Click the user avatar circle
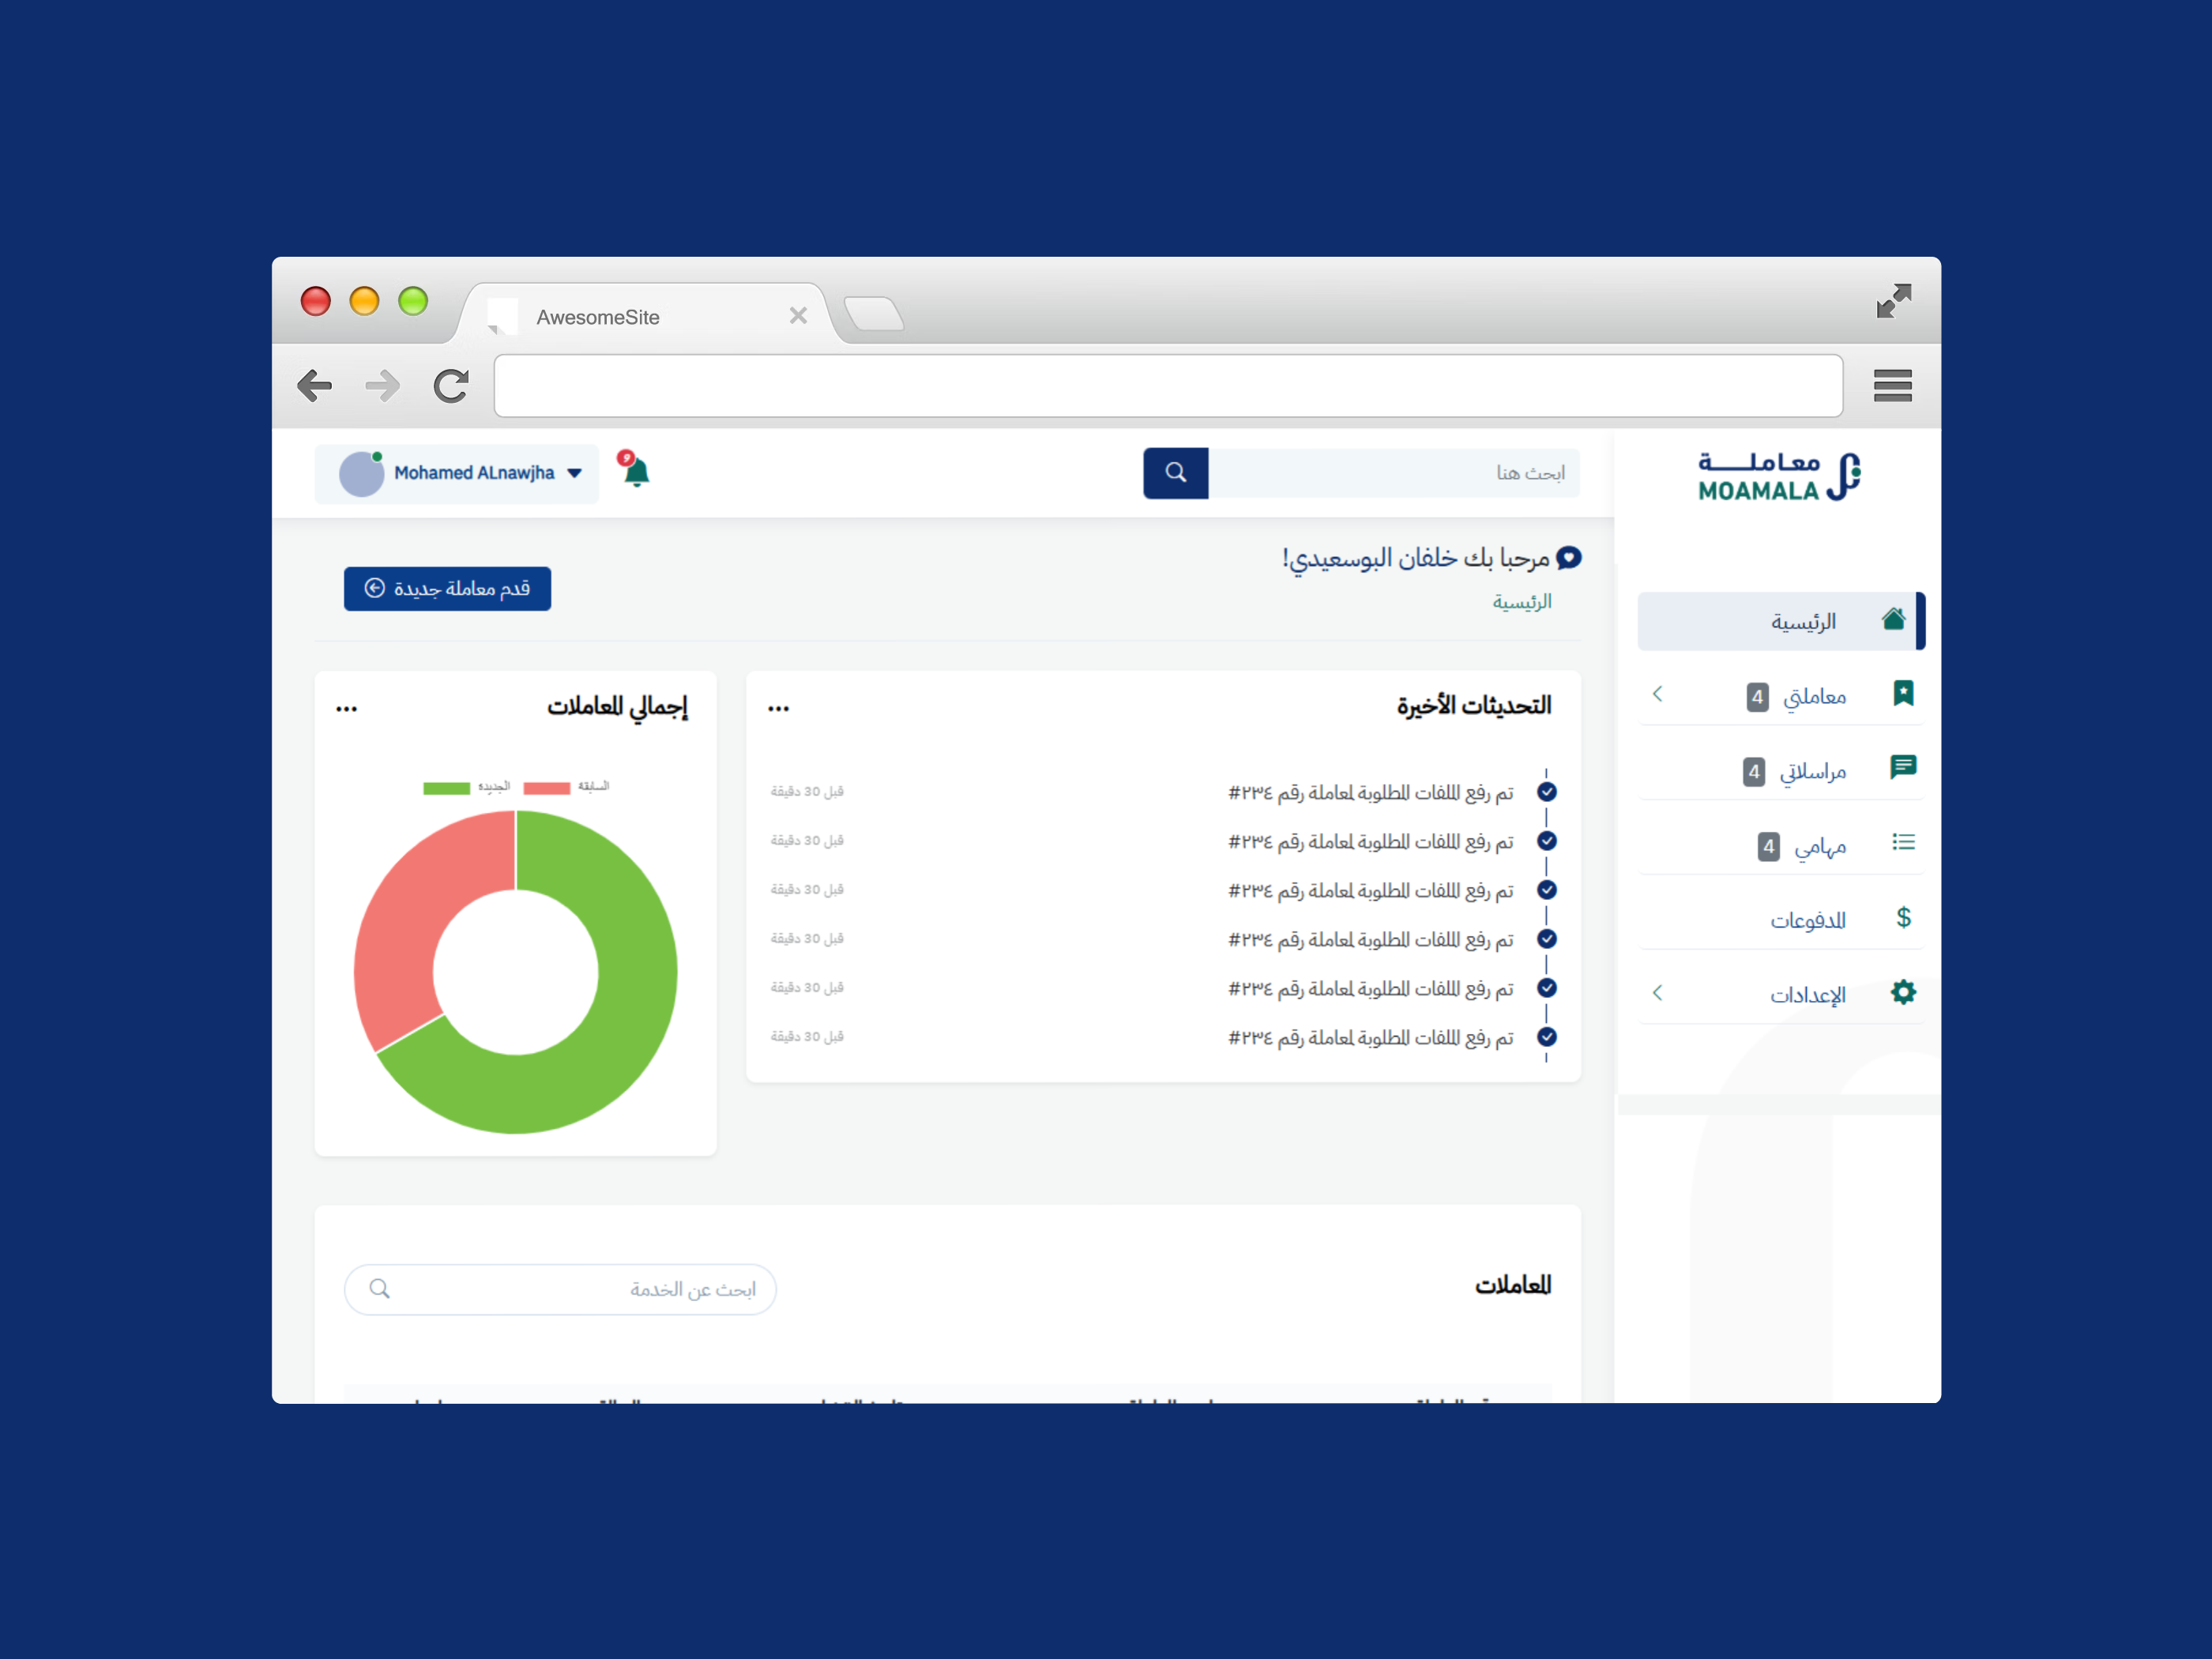 pos(361,474)
